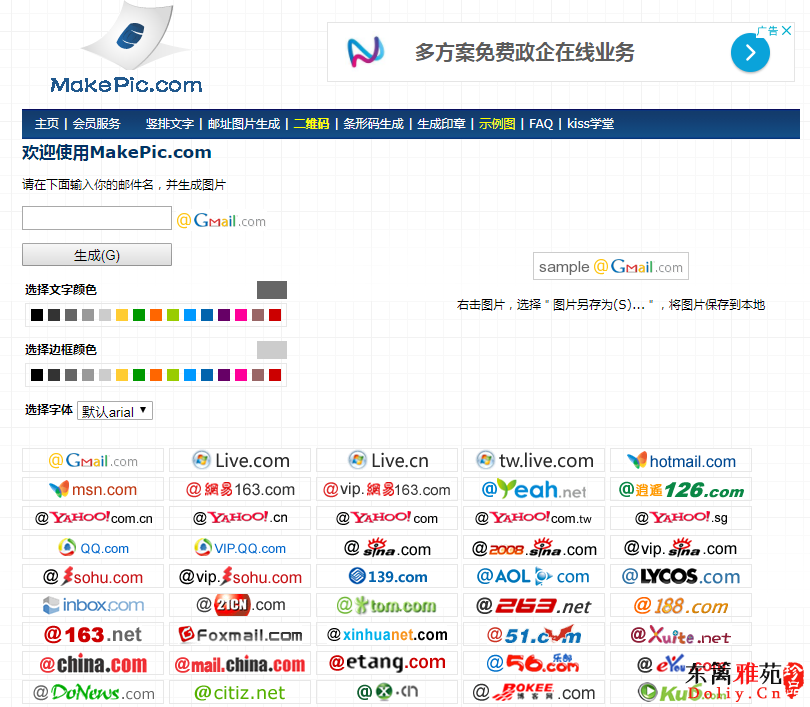Open 生成印章 in the navigation bar
Viewport: 810px width, 707px height.
[441, 123]
